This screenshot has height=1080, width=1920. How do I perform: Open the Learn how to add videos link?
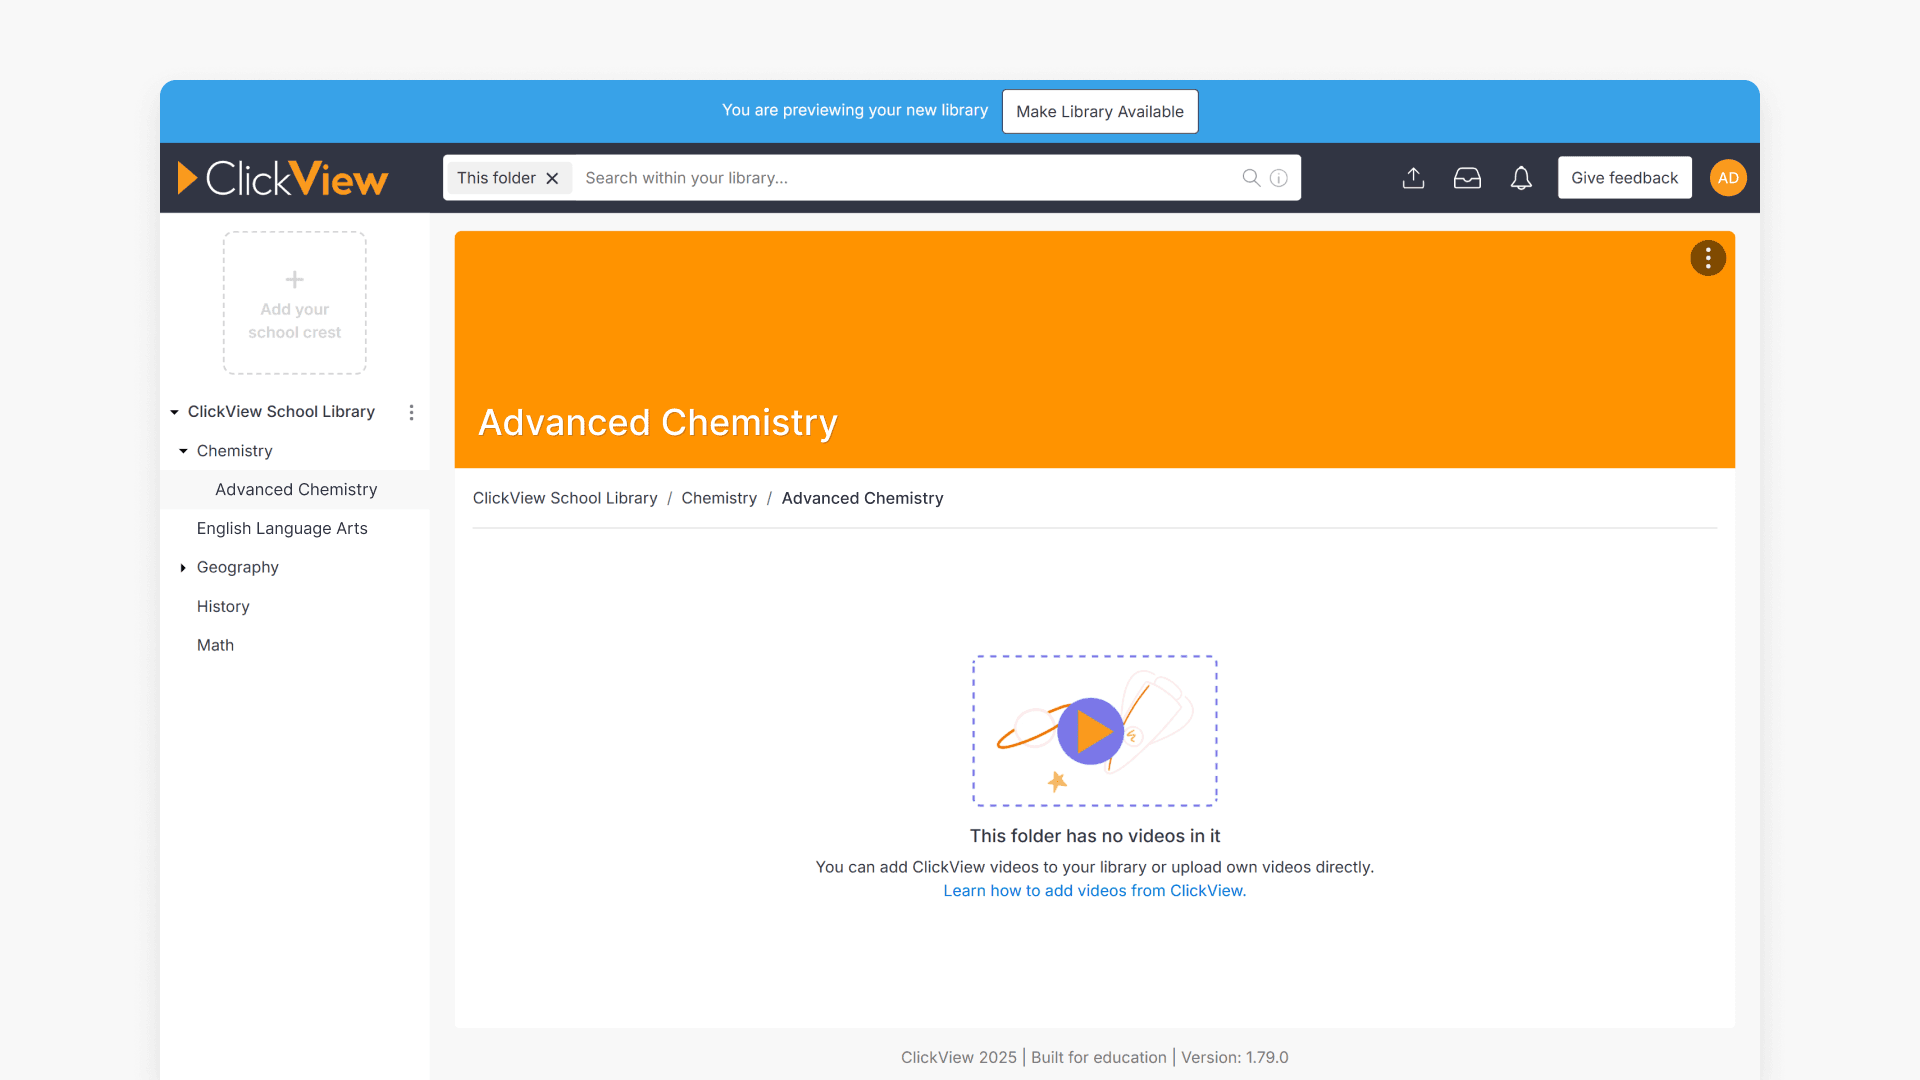pyautogui.click(x=1094, y=890)
